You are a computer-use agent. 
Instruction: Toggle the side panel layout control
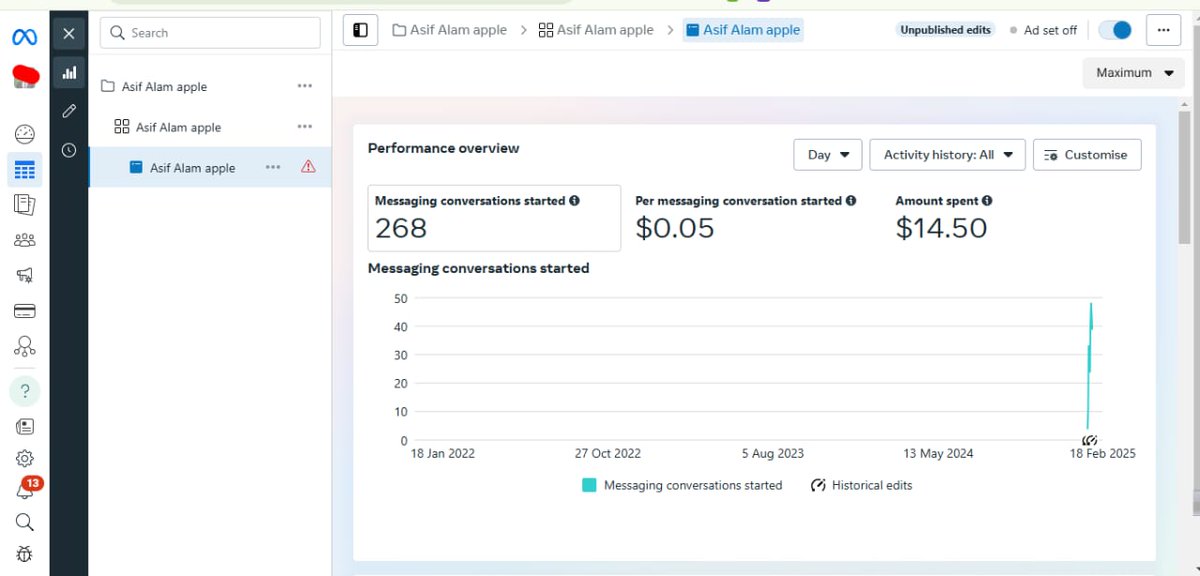click(x=360, y=30)
